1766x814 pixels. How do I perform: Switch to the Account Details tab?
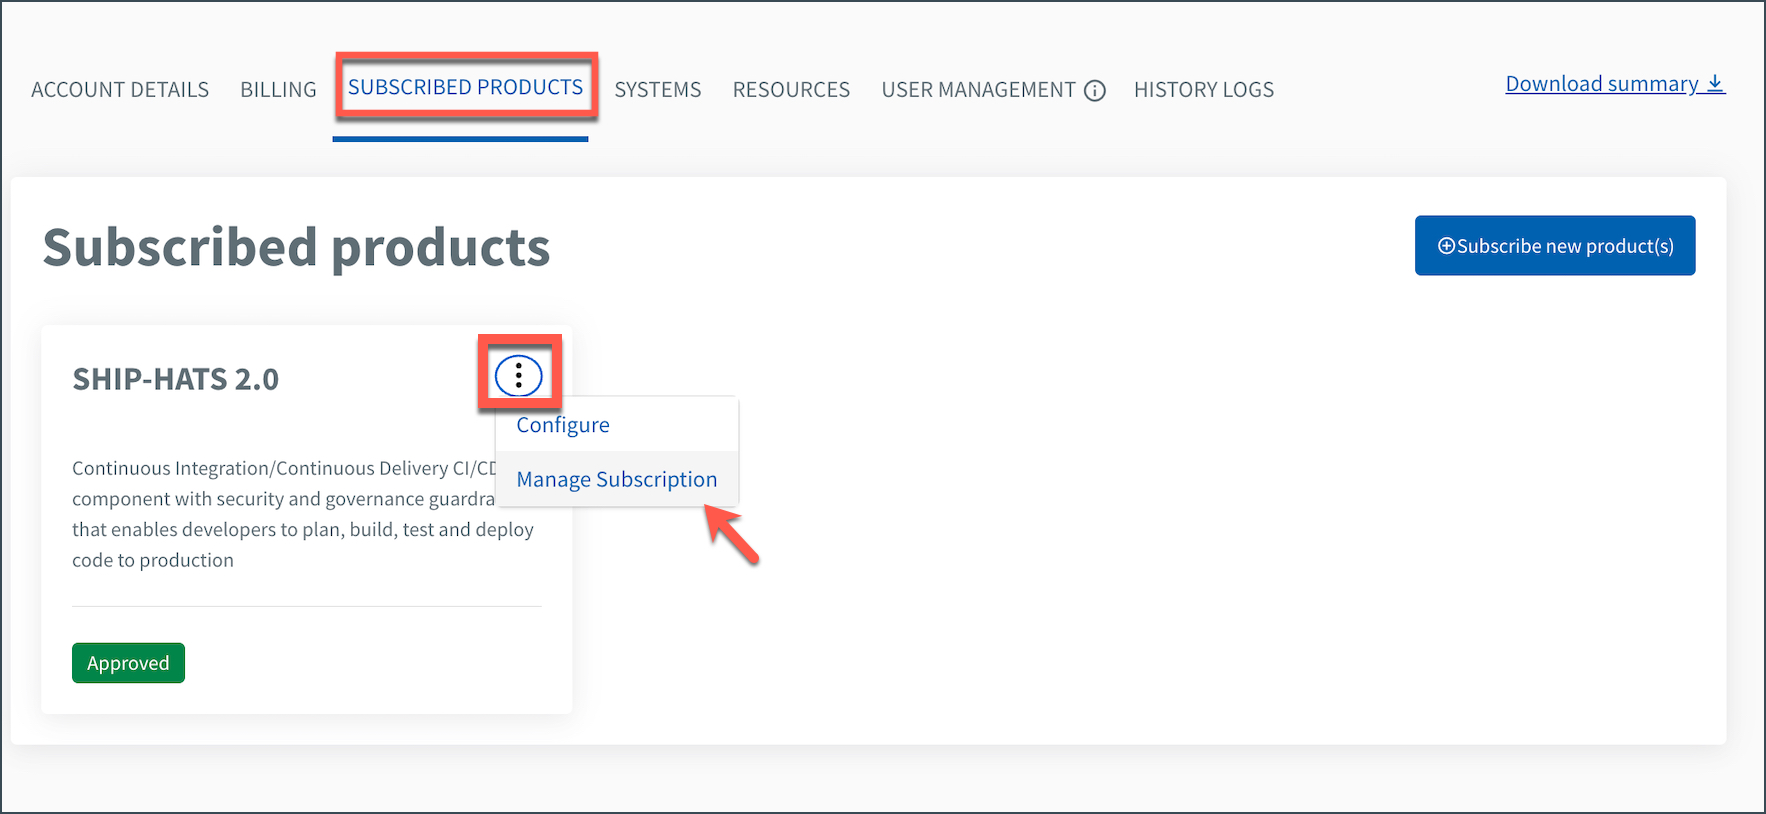coord(120,90)
